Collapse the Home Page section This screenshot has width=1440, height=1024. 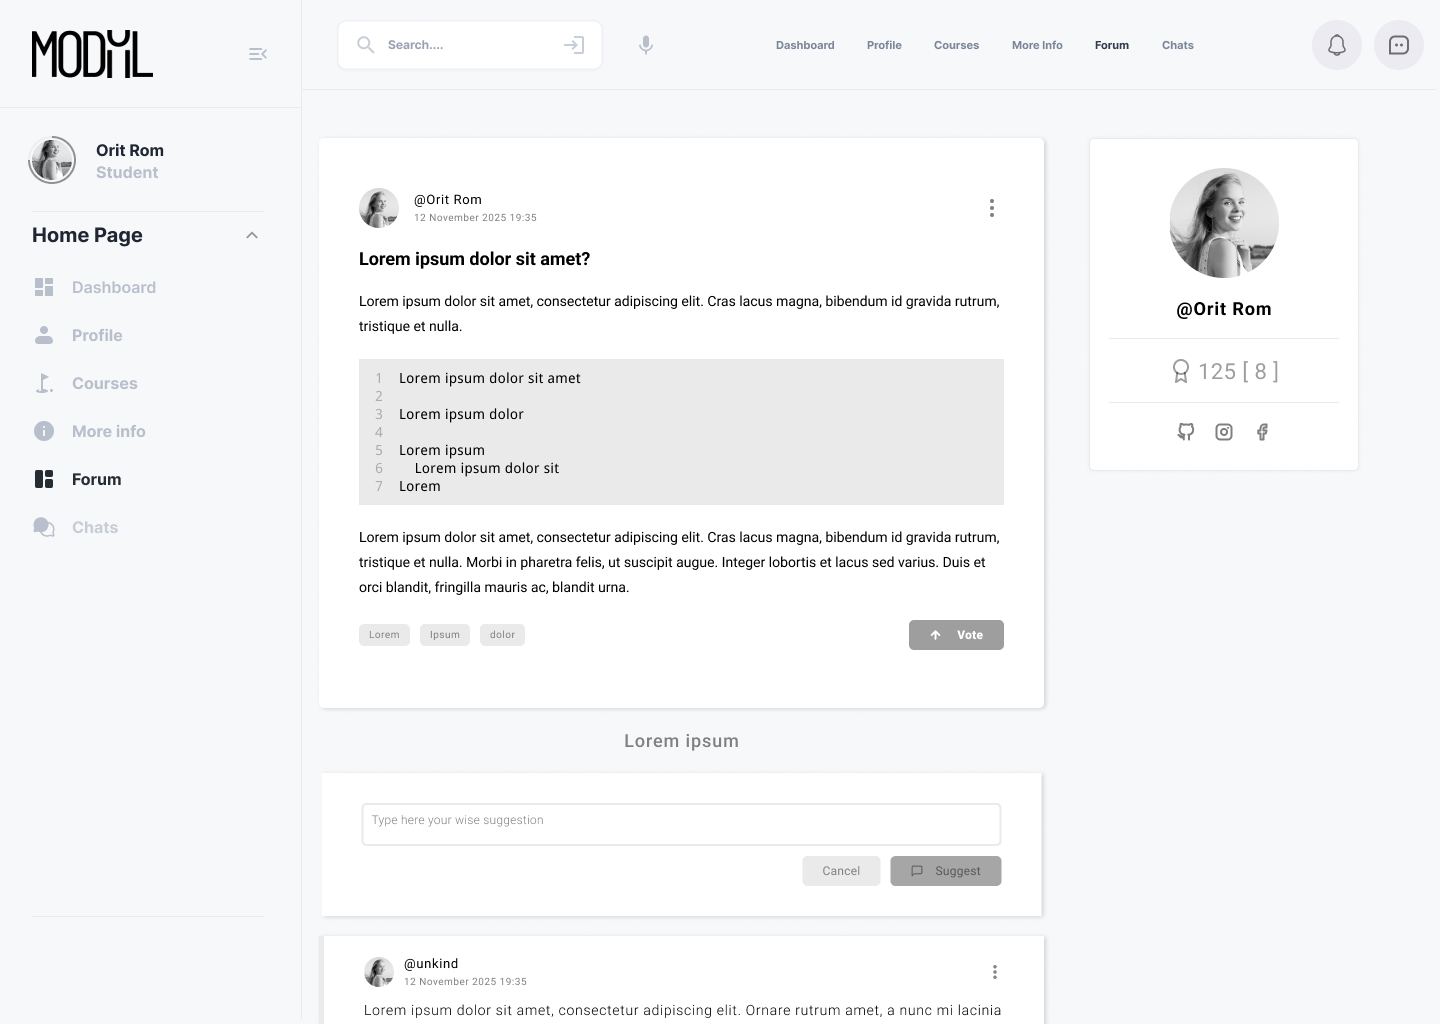252,235
